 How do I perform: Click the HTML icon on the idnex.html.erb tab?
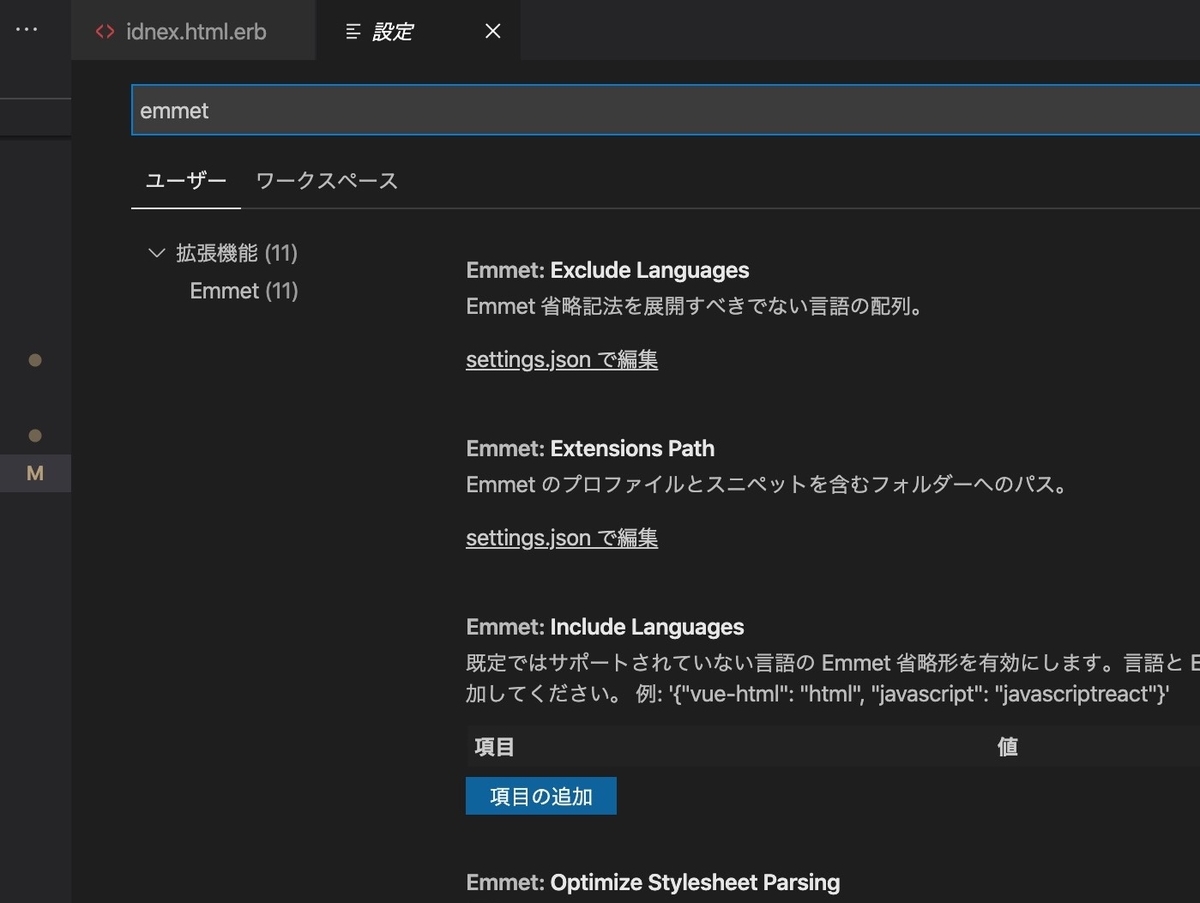point(105,31)
